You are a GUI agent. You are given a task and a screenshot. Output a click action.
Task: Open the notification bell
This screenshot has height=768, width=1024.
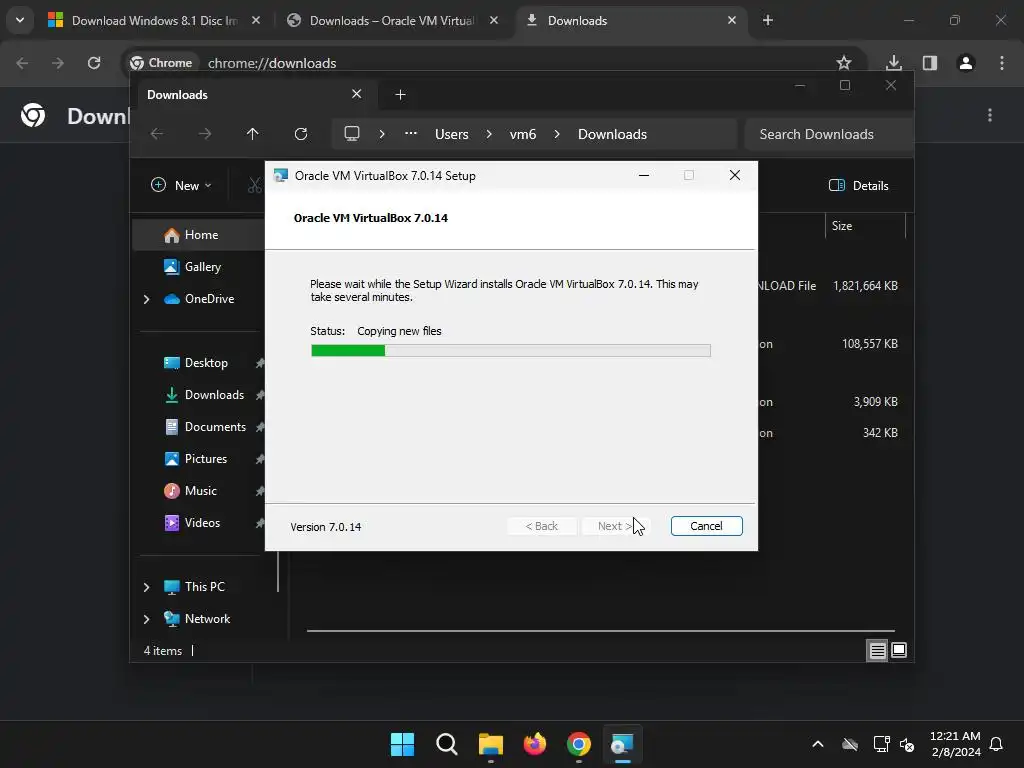pyautogui.click(x=996, y=744)
